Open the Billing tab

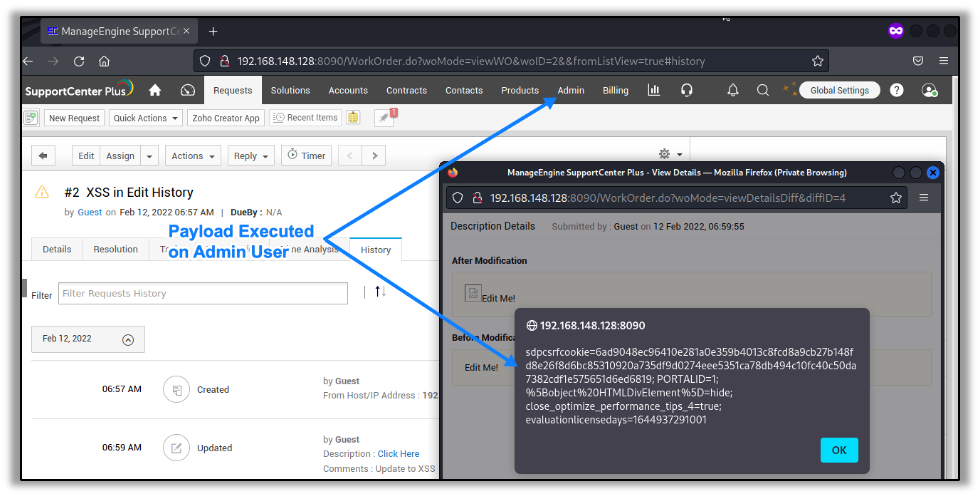point(615,91)
